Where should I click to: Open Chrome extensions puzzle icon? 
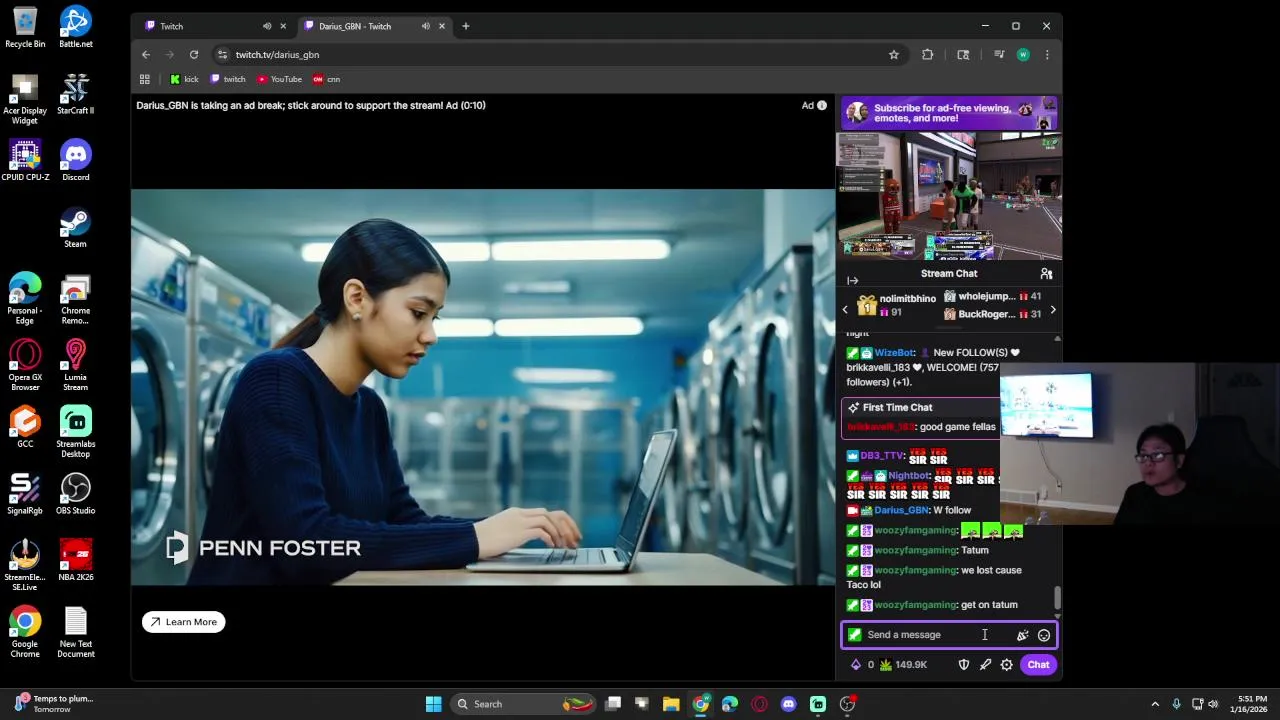coord(928,55)
